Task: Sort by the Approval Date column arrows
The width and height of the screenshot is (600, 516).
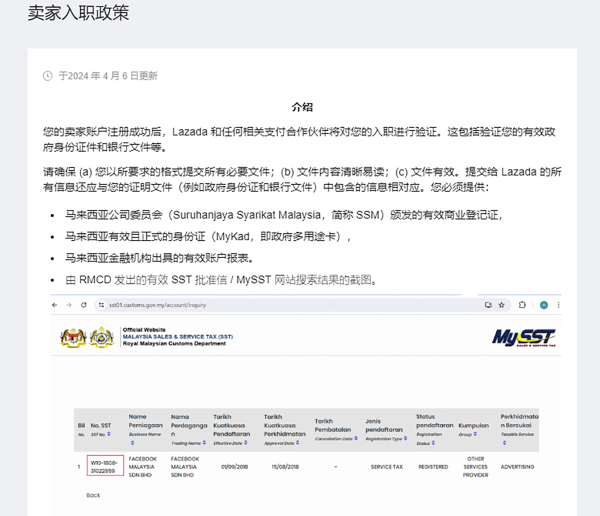Action: point(297,443)
